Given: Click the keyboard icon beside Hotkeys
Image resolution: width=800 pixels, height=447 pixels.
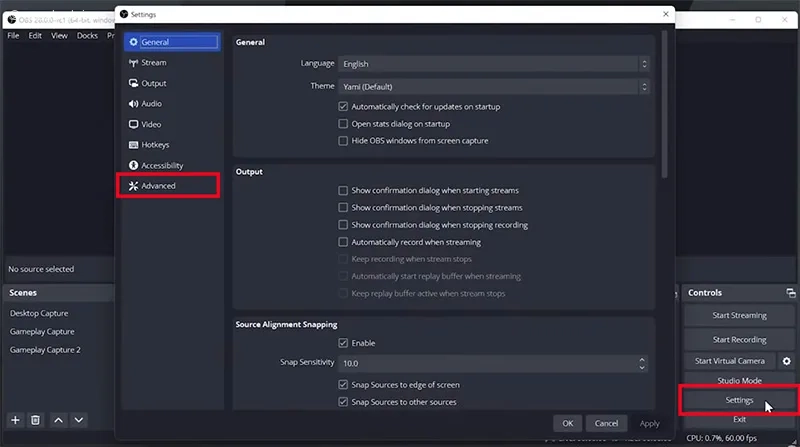Looking at the screenshot, I should (133, 145).
